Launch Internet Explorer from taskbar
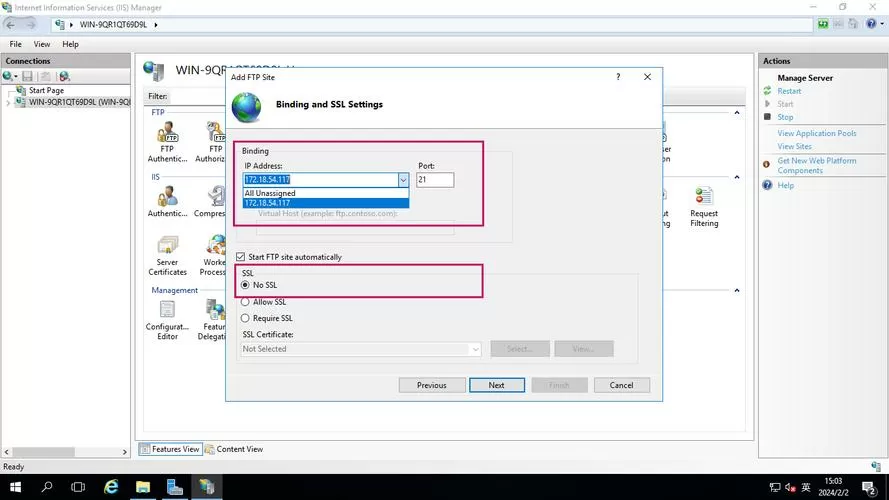Image resolution: width=889 pixels, height=500 pixels. pos(111,487)
